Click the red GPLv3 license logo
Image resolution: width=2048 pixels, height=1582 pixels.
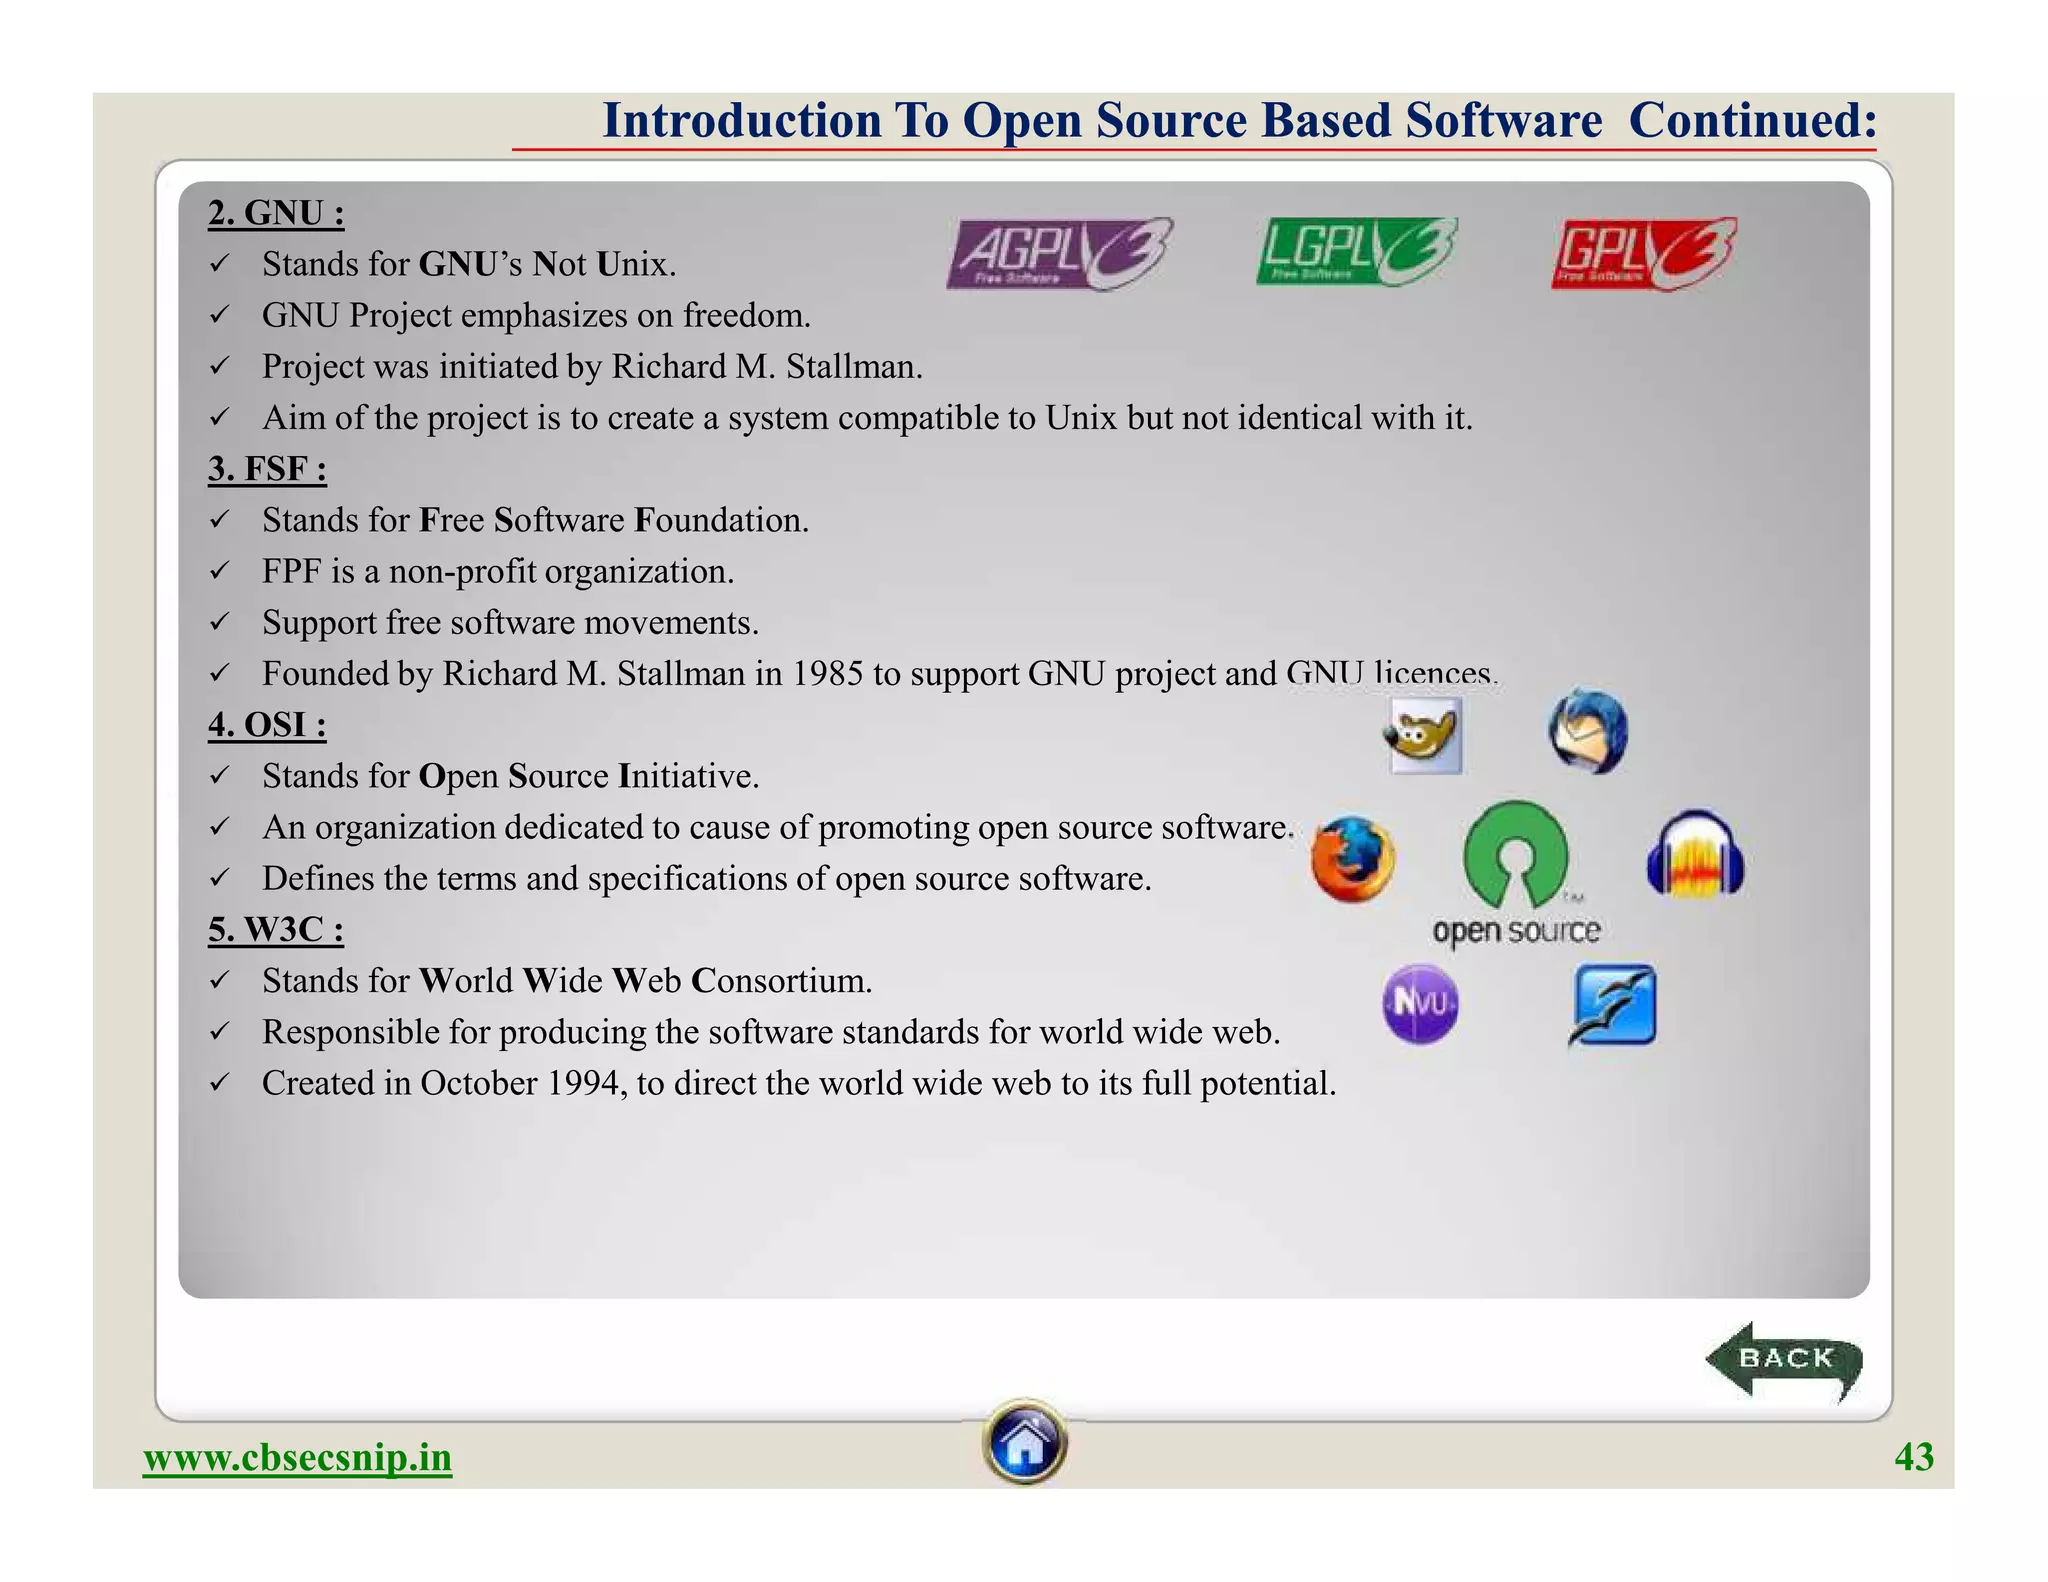[x=1643, y=253]
